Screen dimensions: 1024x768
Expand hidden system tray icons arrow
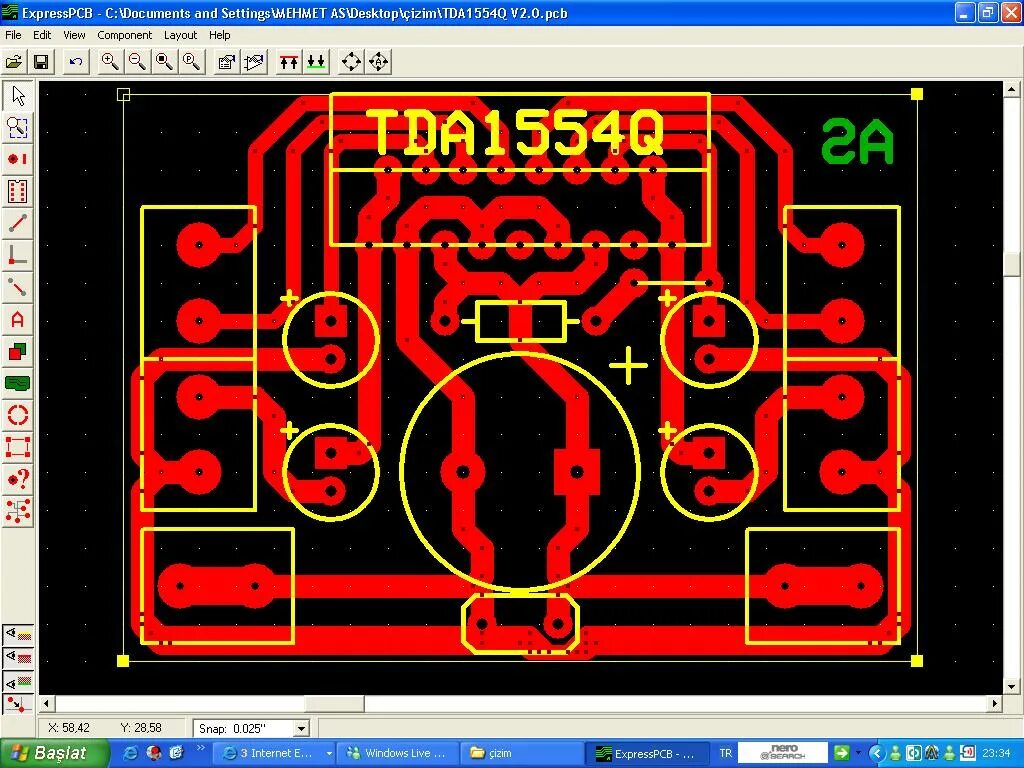point(877,753)
